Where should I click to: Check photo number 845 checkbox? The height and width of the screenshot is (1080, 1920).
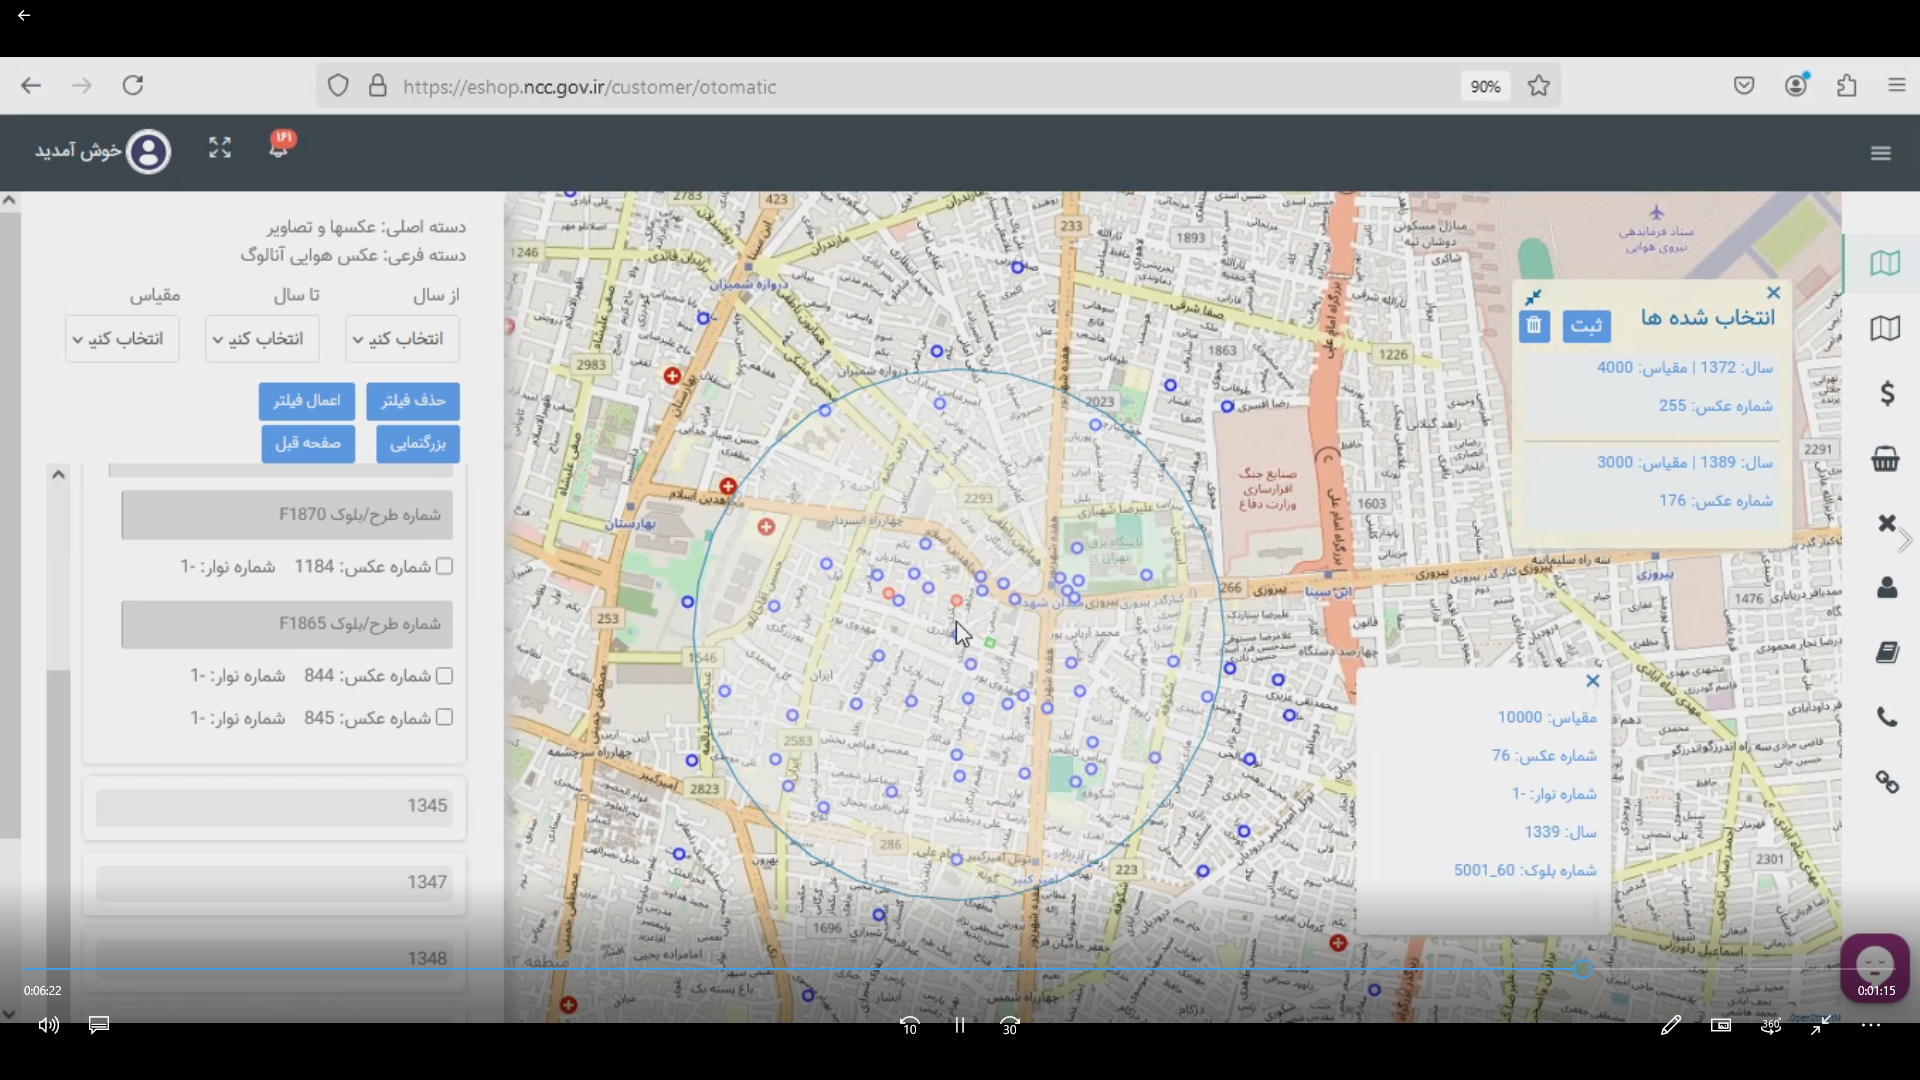(445, 717)
